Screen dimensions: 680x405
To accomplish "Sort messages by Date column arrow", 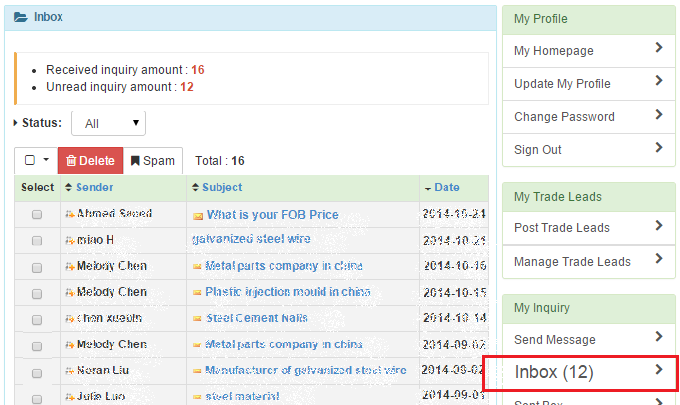I will pos(428,188).
